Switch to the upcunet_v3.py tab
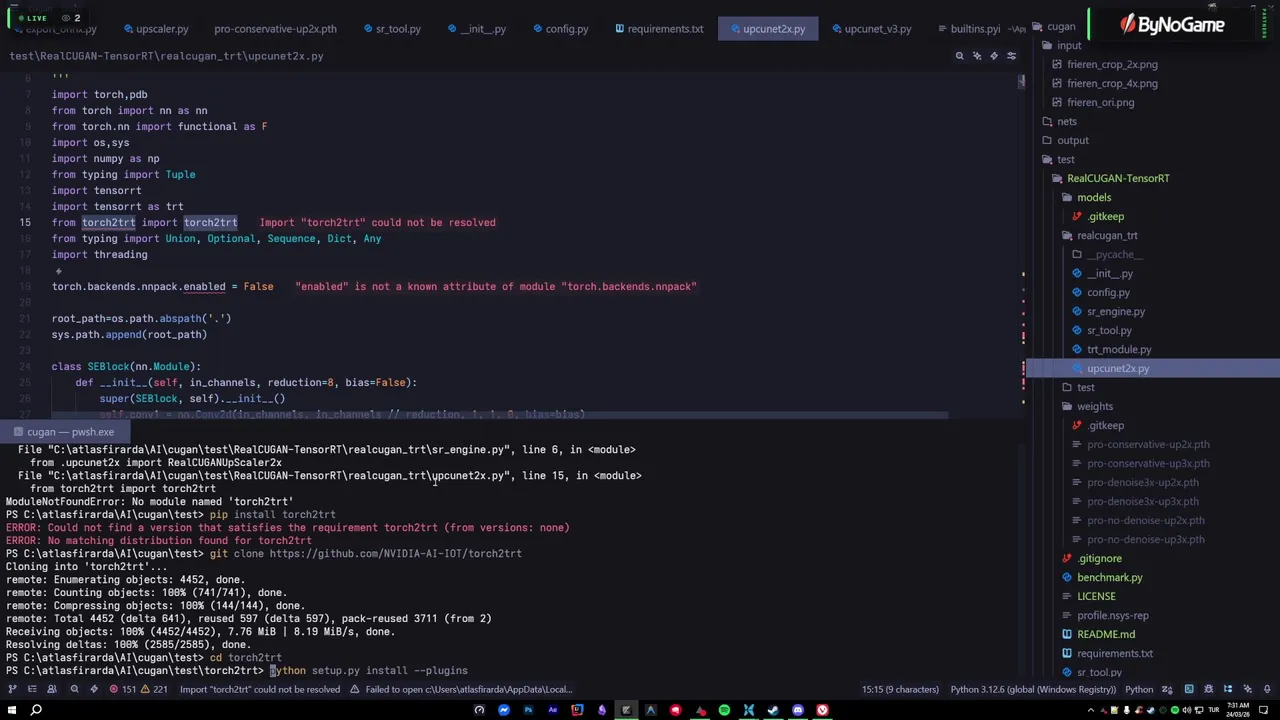Image resolution: width=1280 pixels, height=720 pixels. pos(870,29)
